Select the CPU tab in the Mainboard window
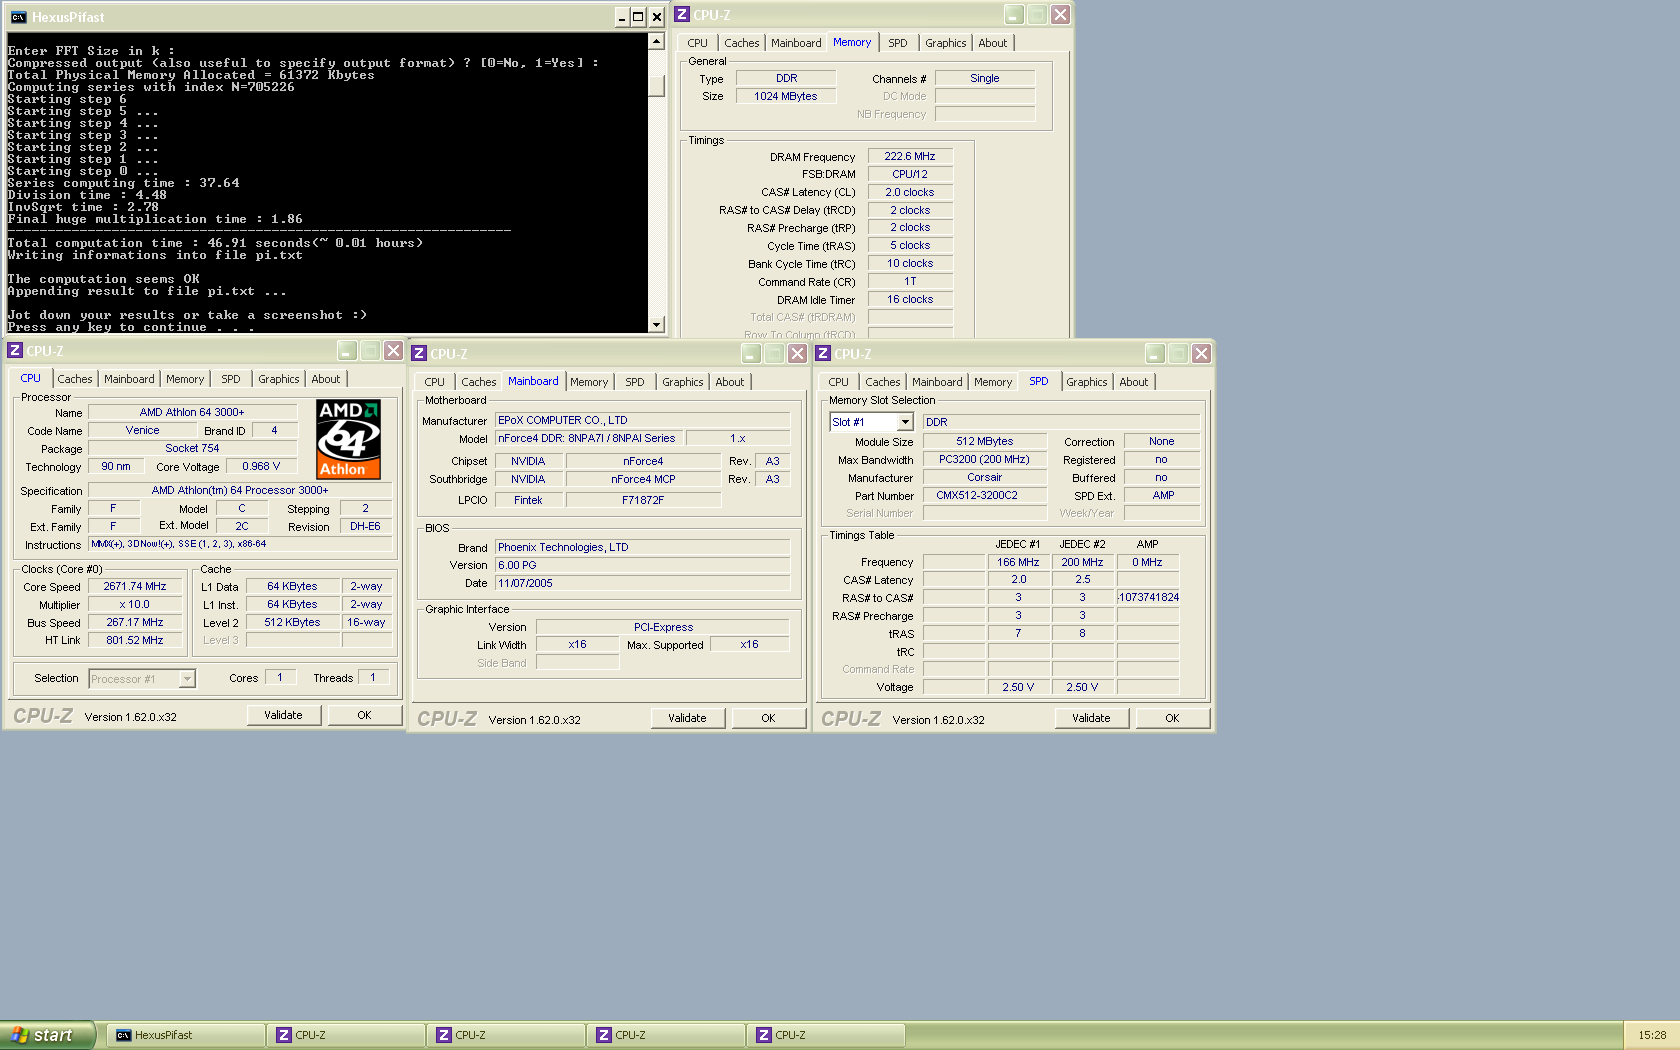The image size is (1680, 1050). click(434, 382)
